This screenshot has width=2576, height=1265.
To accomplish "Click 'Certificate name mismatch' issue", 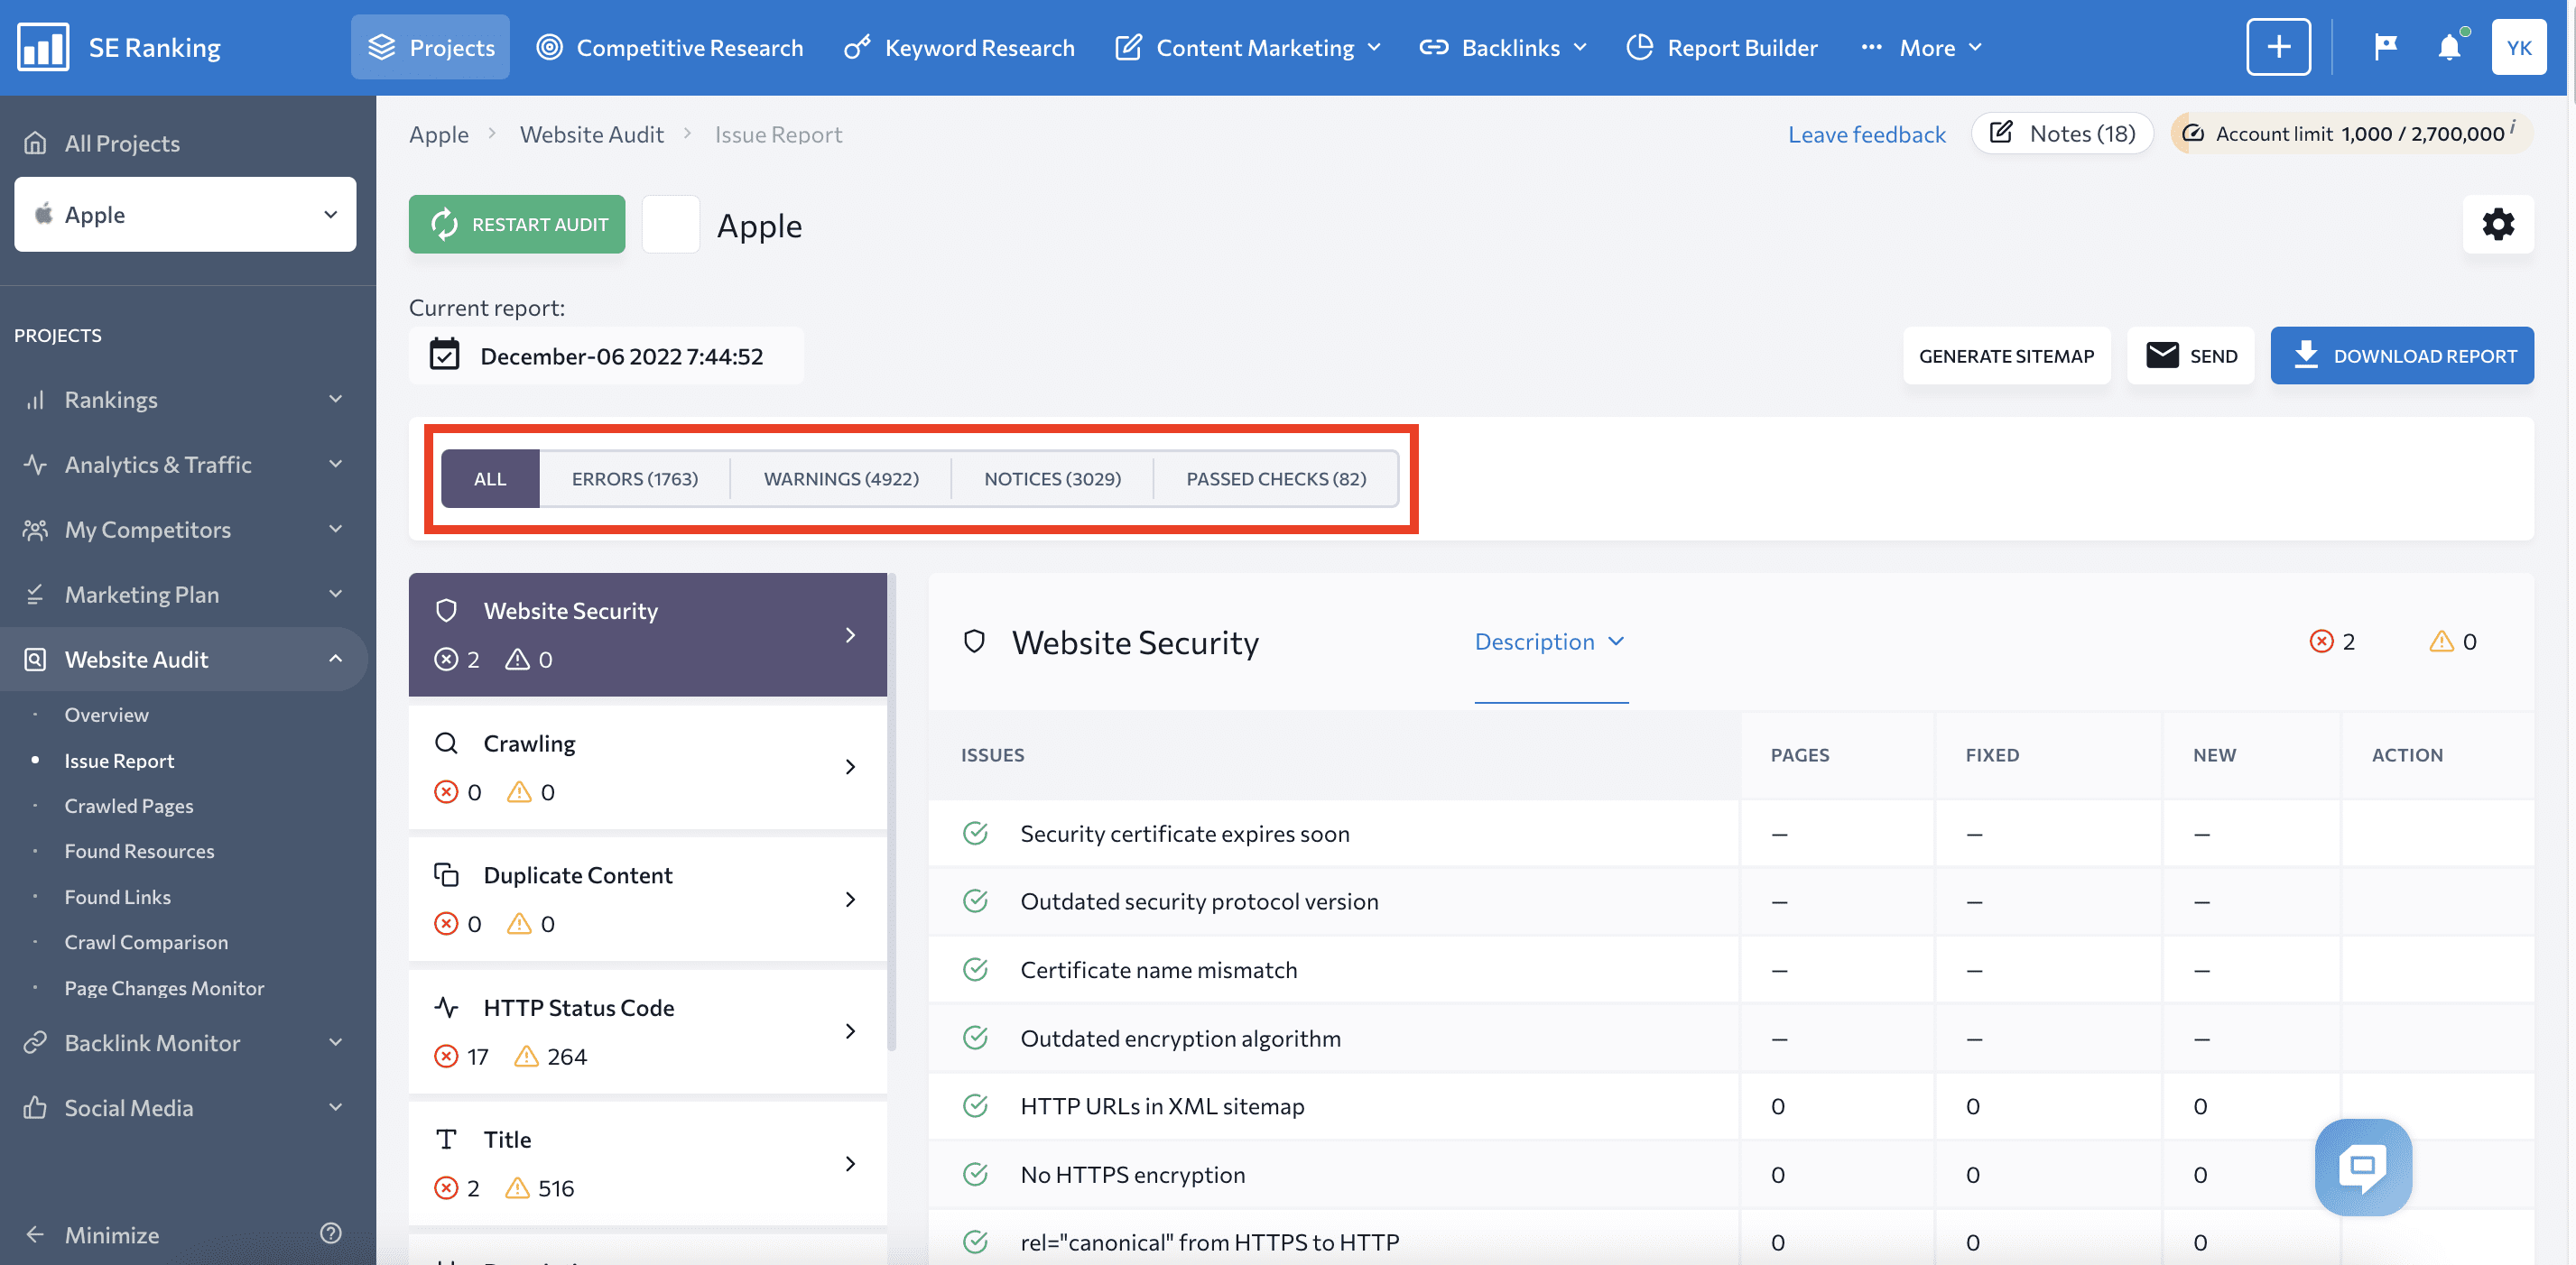I will [x=1158, y=970].
